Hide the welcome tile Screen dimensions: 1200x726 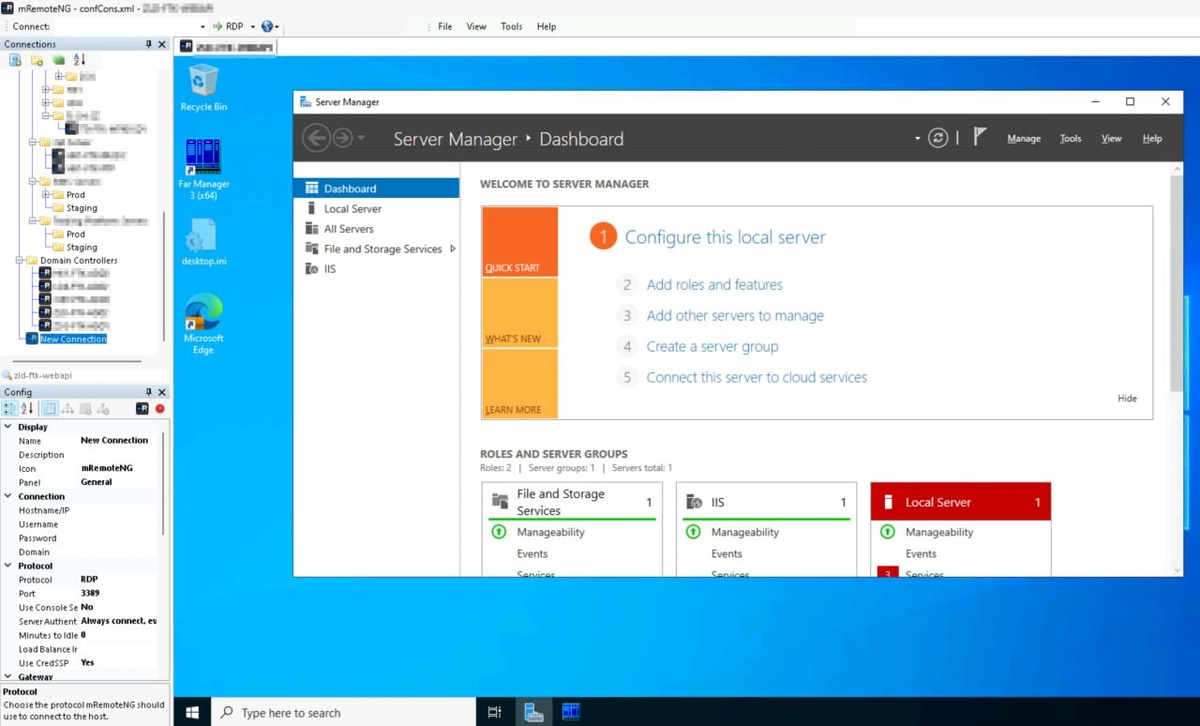[x=1127, y=398]
